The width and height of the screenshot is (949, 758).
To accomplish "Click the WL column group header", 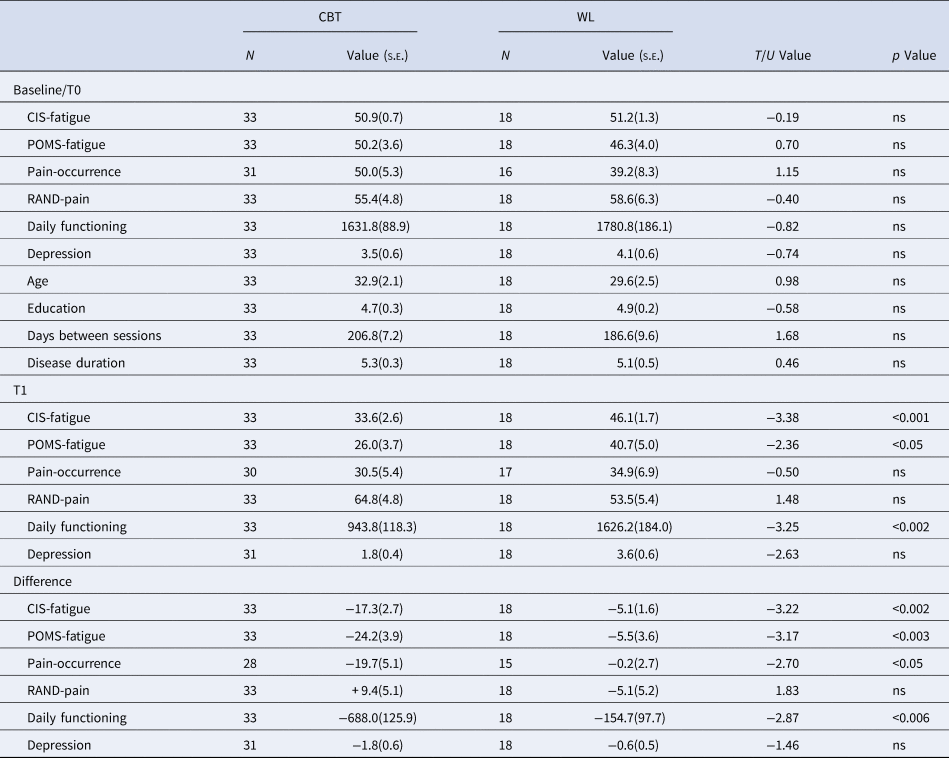I will coord(585,16).
